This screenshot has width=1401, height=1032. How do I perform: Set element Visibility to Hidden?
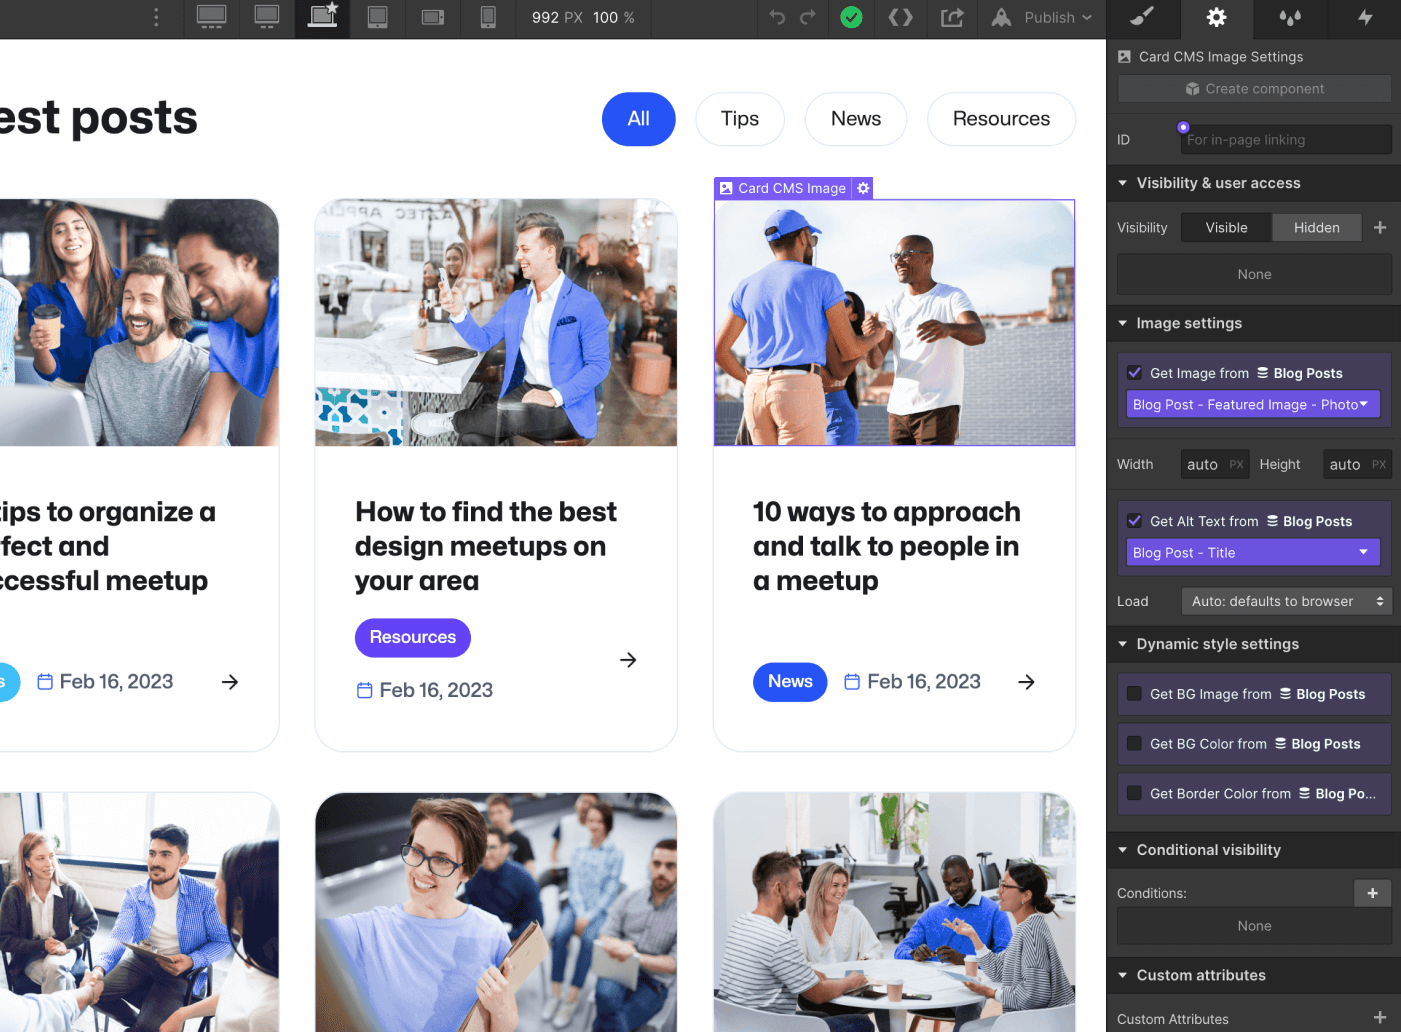click(1316, 227)
